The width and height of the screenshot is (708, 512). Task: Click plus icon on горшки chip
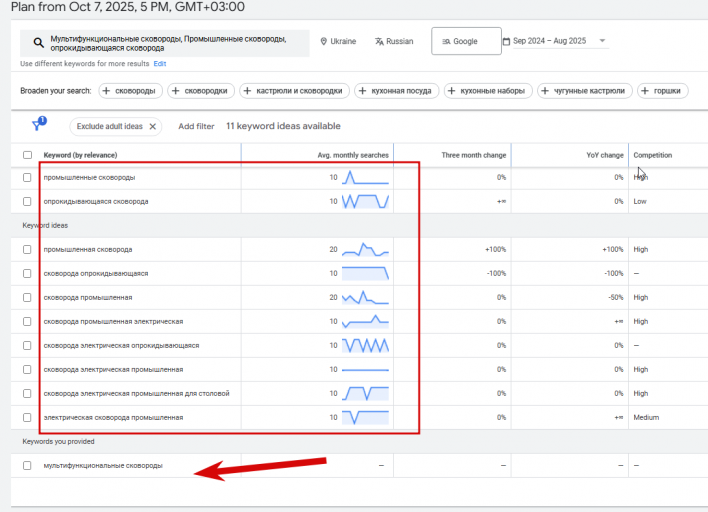tap(645, 91)
